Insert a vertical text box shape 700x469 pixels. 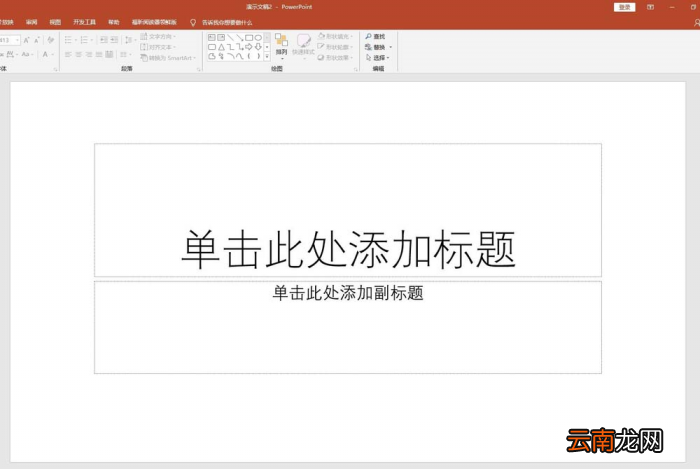pos(221,37)
